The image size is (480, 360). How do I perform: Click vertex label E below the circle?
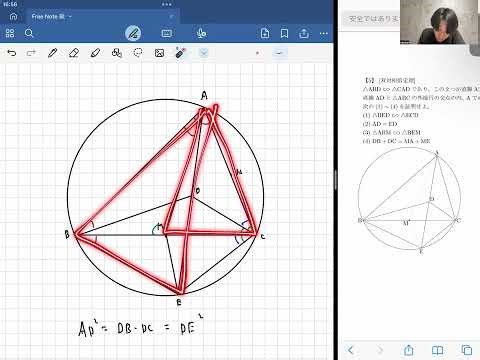pyautogui.click(x=179, y=303)
